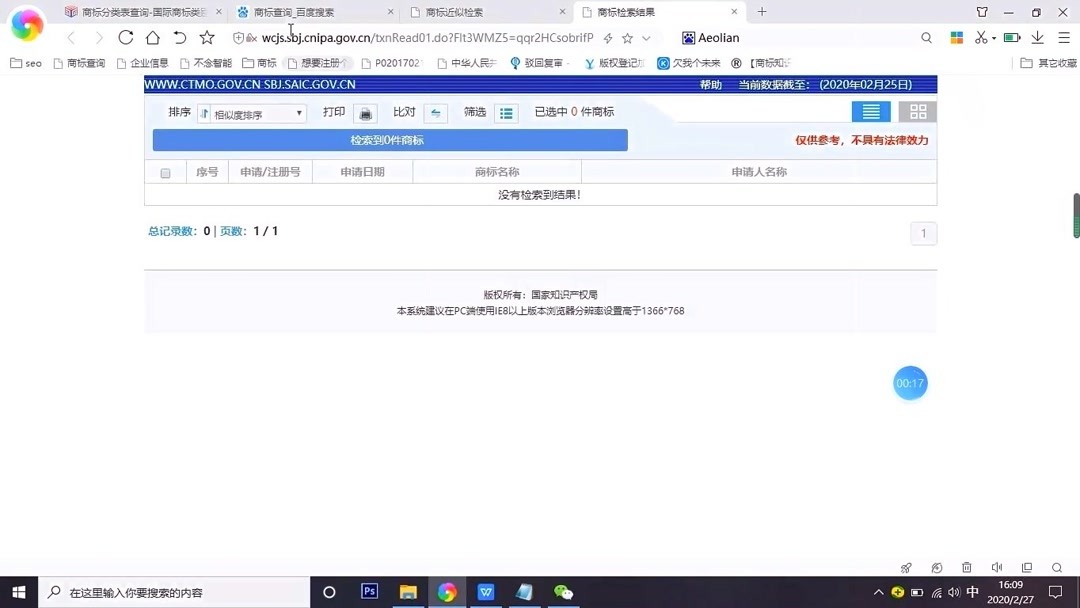The height and width of the screenshot is (608, 1080).
Task: Click the 帮助 link on the blue bar
Action: tap(710, 84)
